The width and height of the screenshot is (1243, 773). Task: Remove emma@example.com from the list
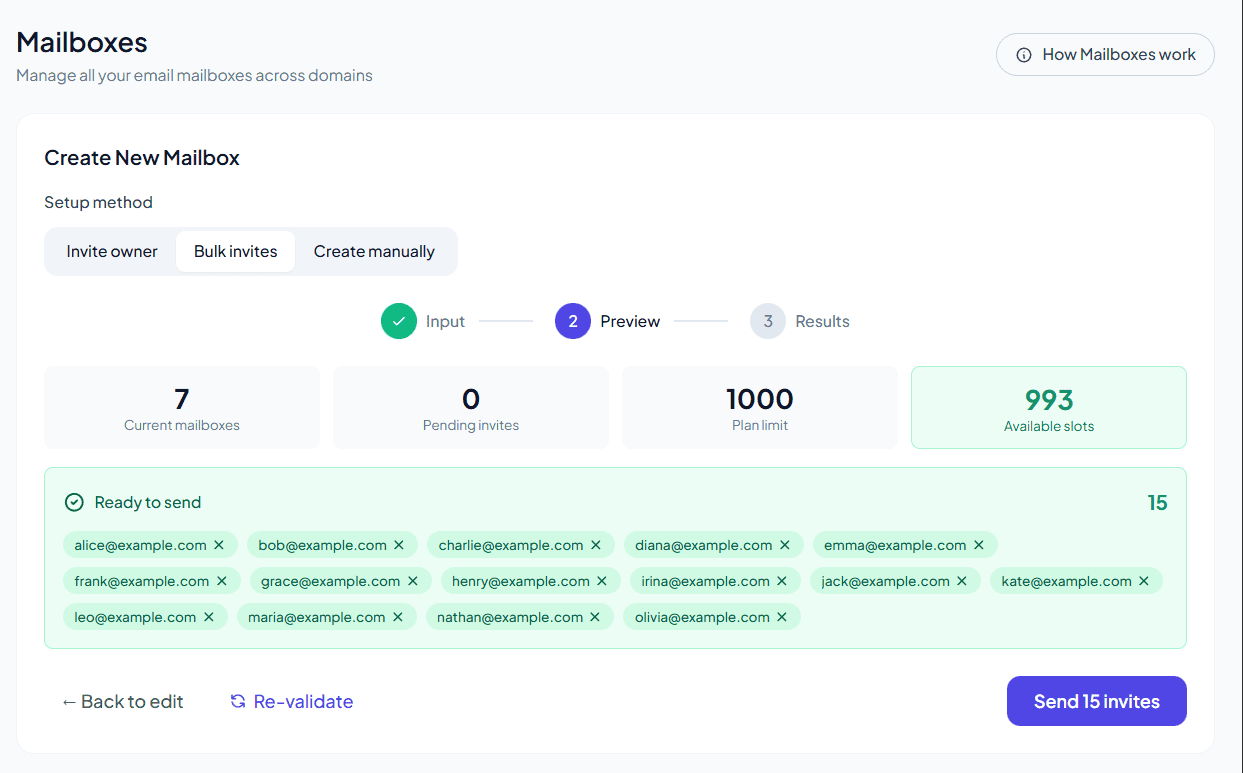(x=978, y=544)
